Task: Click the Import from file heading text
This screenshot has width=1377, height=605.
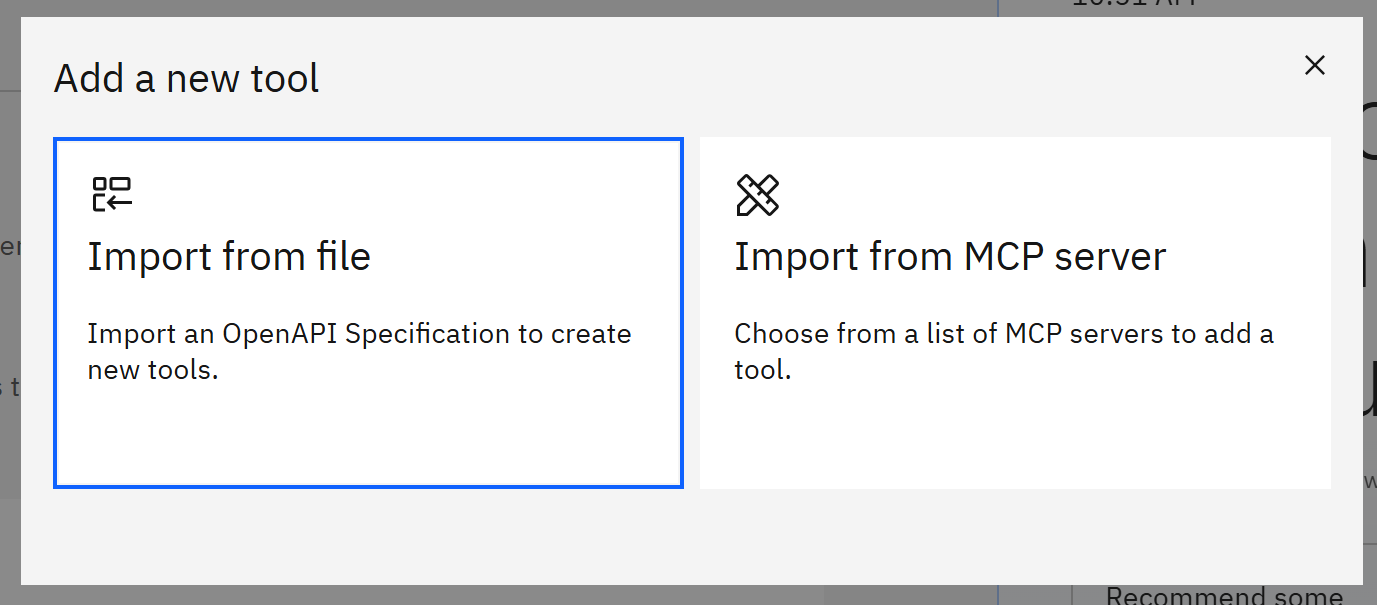Action: click(229, 256)
